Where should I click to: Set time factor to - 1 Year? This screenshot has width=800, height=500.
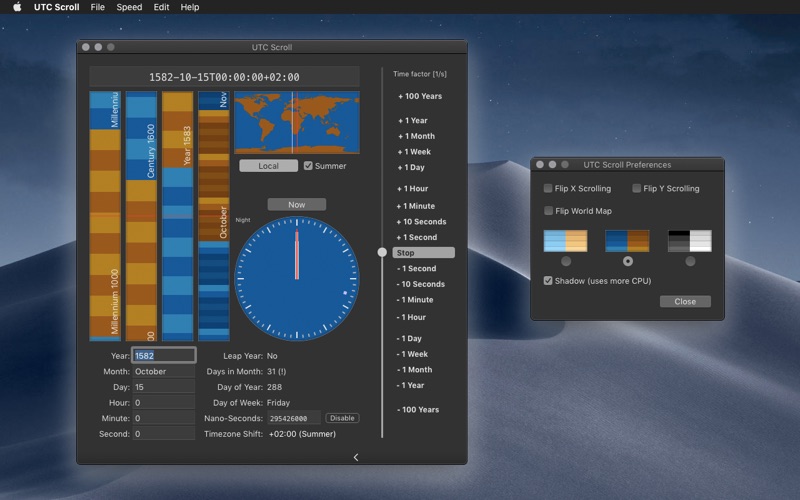pos(411,385)
